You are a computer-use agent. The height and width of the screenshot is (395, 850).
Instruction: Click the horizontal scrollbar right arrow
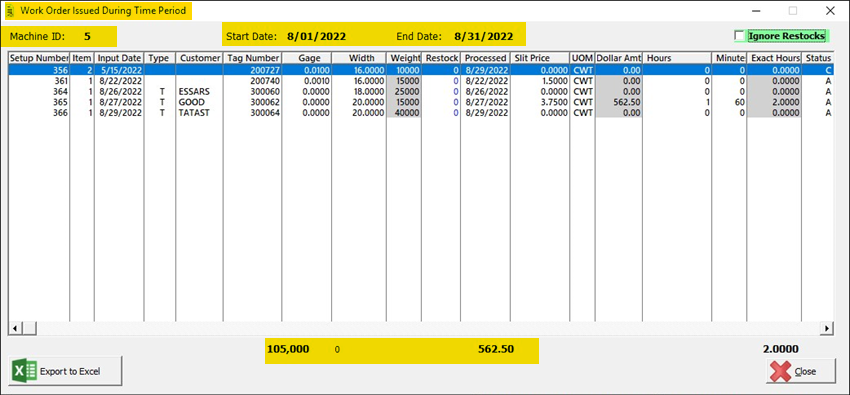(x=827, y=328)
